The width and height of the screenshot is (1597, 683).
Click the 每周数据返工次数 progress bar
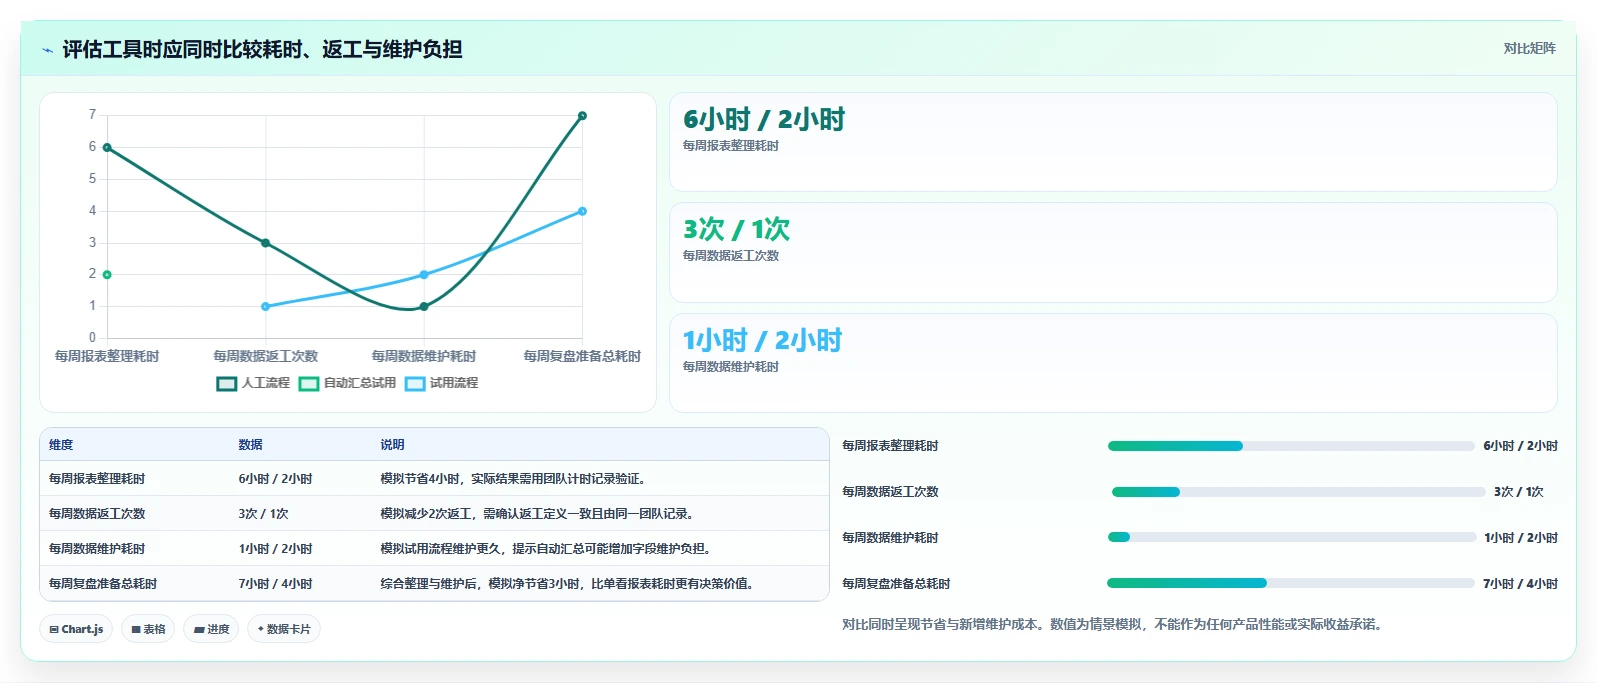(1298, 492)
